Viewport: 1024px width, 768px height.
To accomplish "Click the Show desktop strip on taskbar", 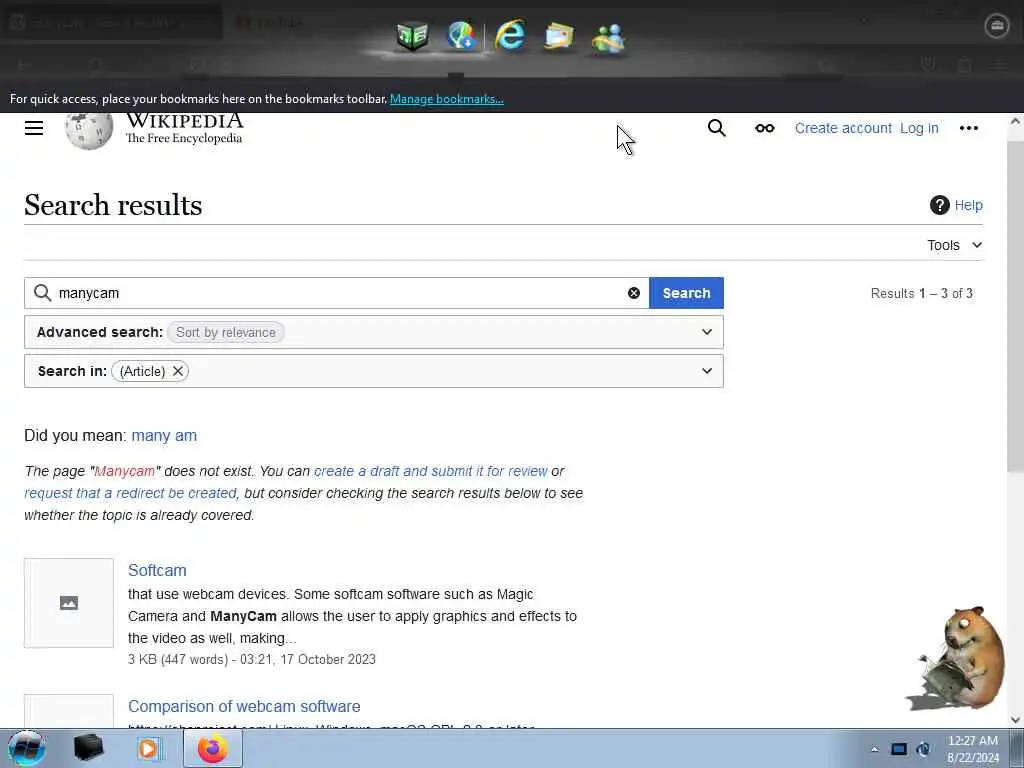I will [x=1017, y=748].
